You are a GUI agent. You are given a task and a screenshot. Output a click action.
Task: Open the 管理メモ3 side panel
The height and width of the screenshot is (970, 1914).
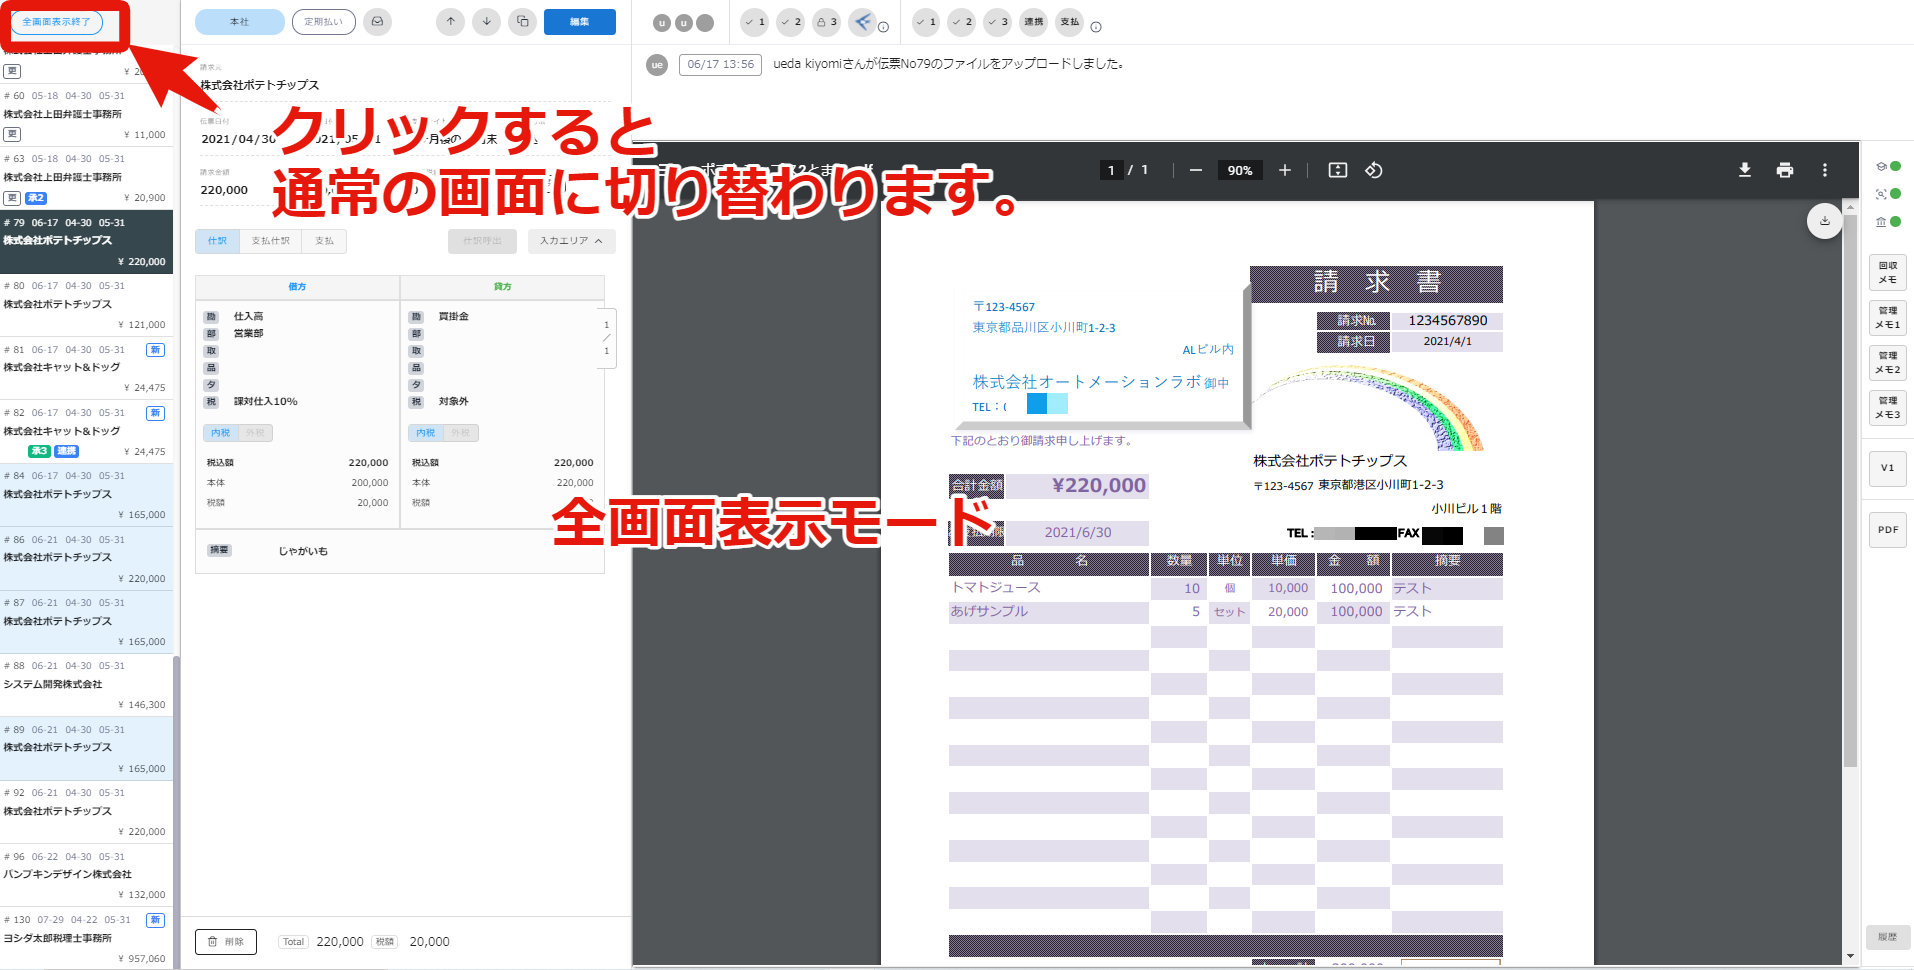pyautogui.click(x=1888, y=408)
